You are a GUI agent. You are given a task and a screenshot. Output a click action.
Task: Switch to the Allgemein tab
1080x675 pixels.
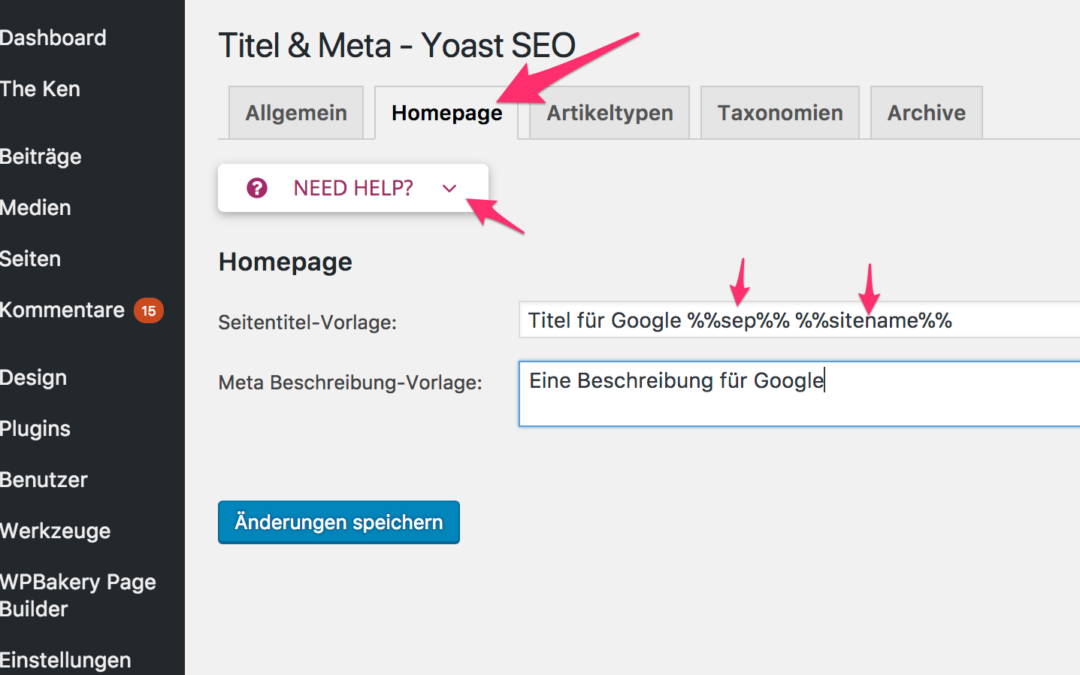296,113
